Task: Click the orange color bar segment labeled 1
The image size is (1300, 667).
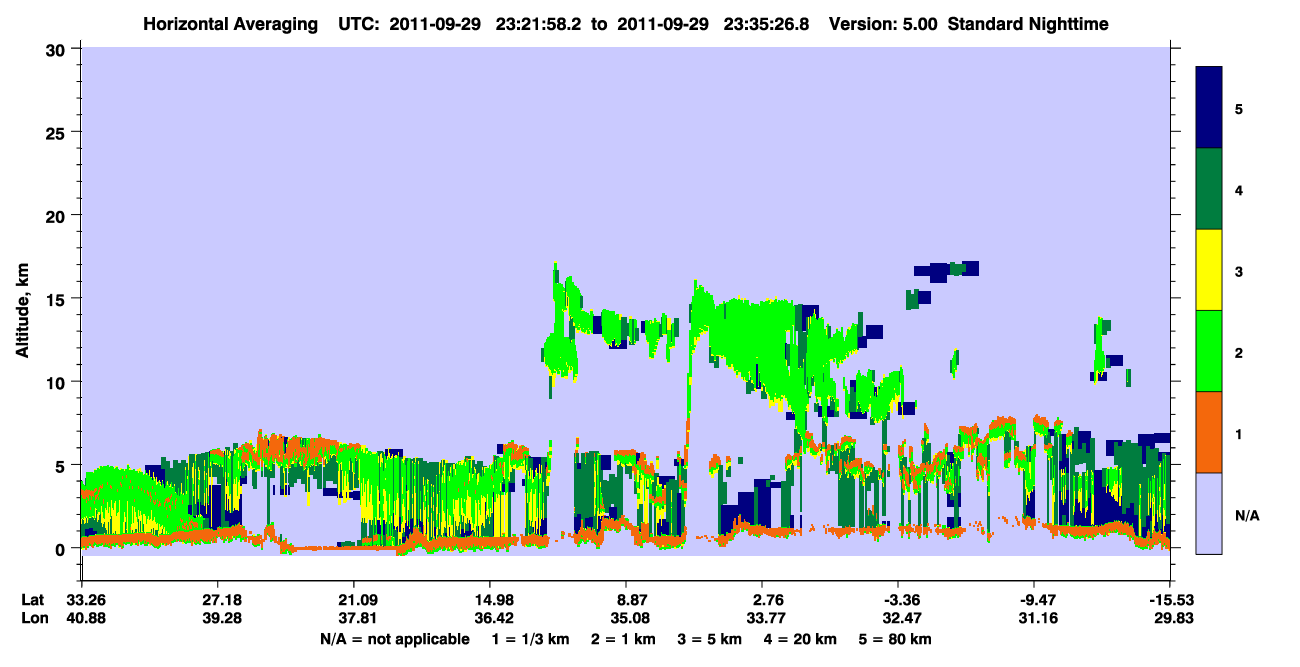Action: click(x=1209, y=432)
